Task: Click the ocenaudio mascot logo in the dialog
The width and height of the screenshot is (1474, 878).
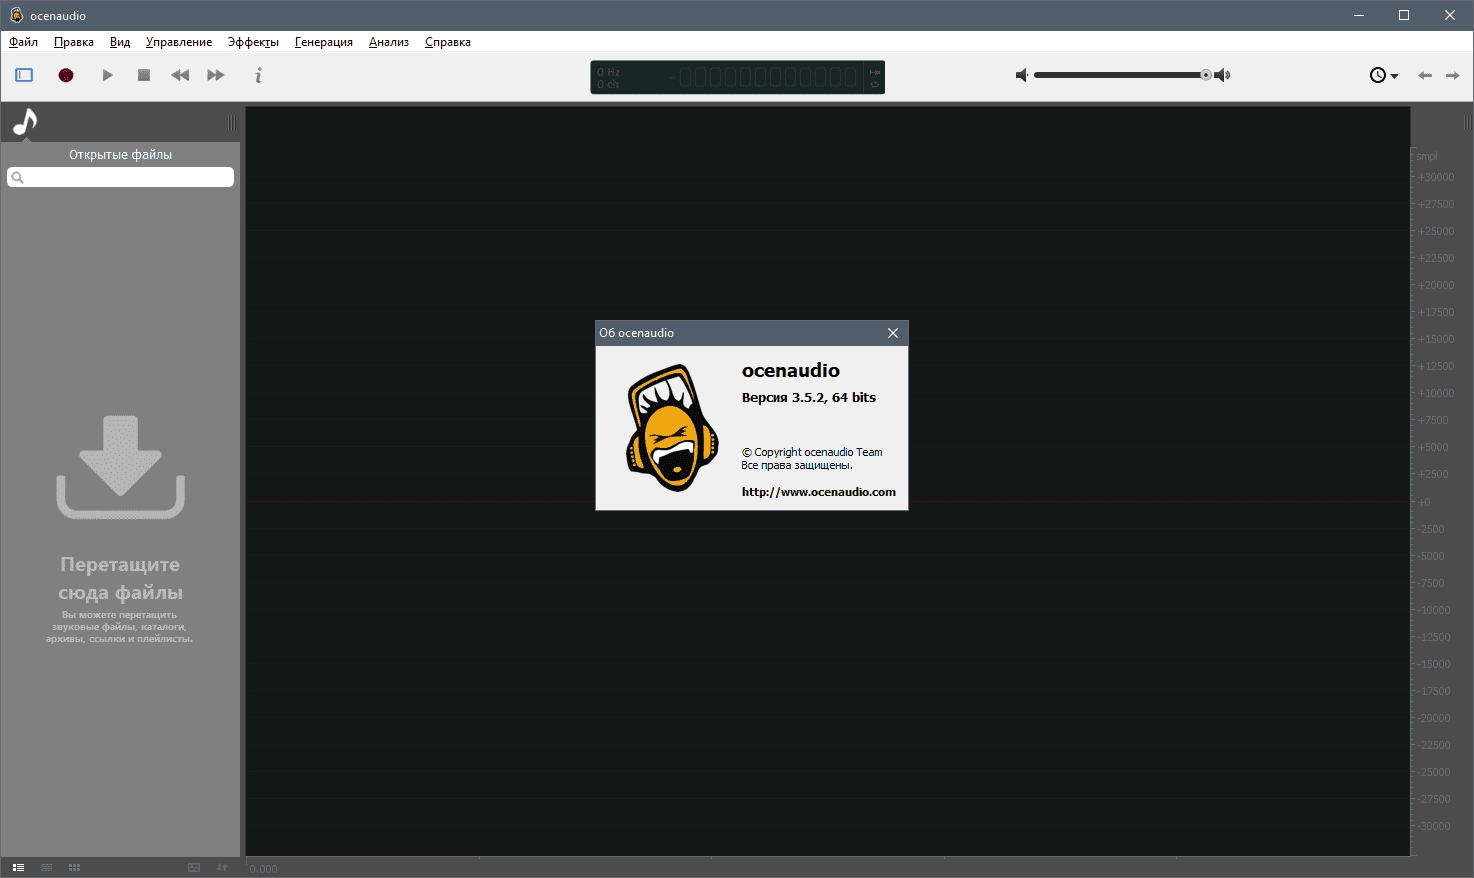Action: pyautogui.click(x=672, y=428)
